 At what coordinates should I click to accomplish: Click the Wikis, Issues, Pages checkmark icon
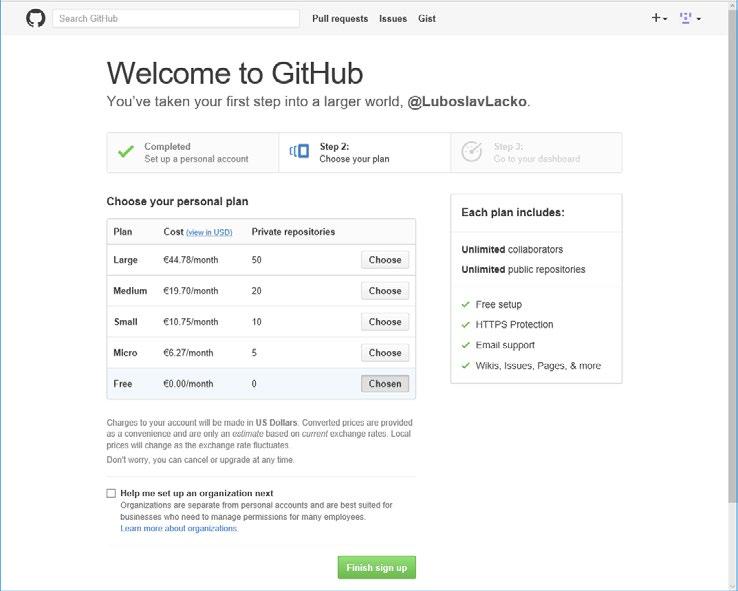tap(465, 366)
